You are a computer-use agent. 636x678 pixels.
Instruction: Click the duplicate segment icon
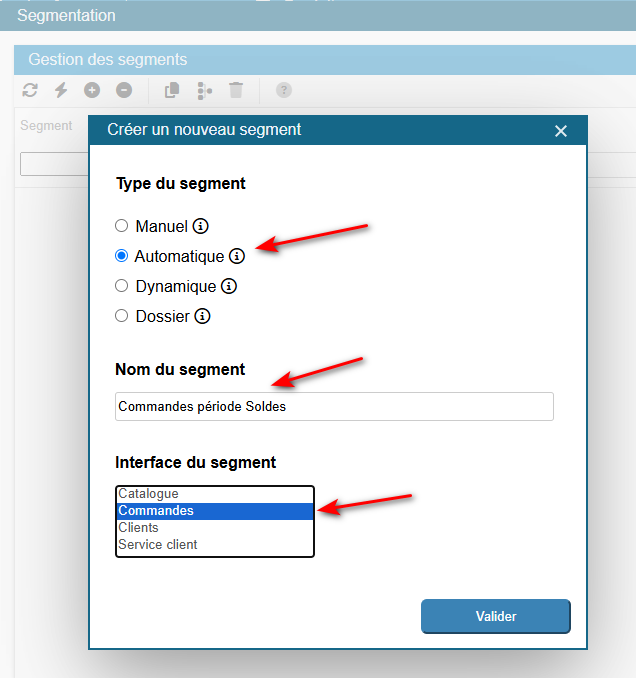tap(172, 90)
